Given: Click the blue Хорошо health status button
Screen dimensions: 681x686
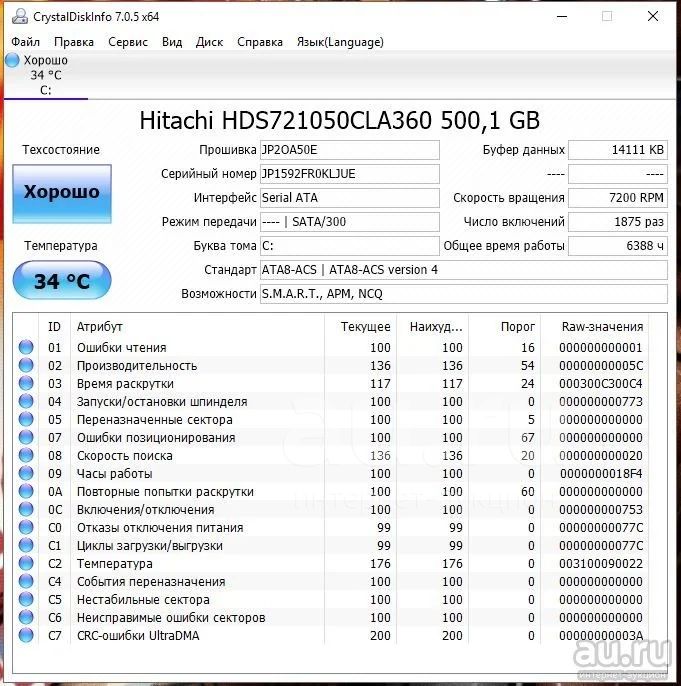Looking at the screenshot, I should 62,194.
